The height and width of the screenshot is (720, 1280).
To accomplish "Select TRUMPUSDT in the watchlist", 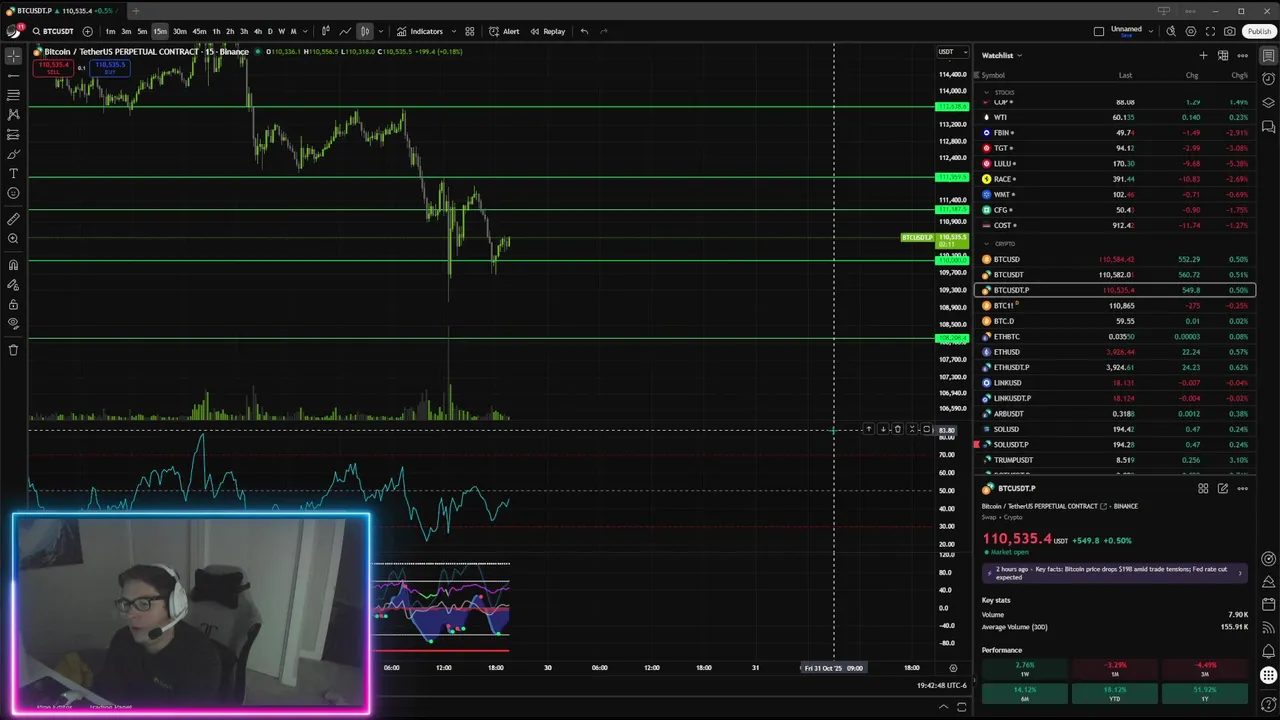I will pyautogui.click(x=1114, y=460).
